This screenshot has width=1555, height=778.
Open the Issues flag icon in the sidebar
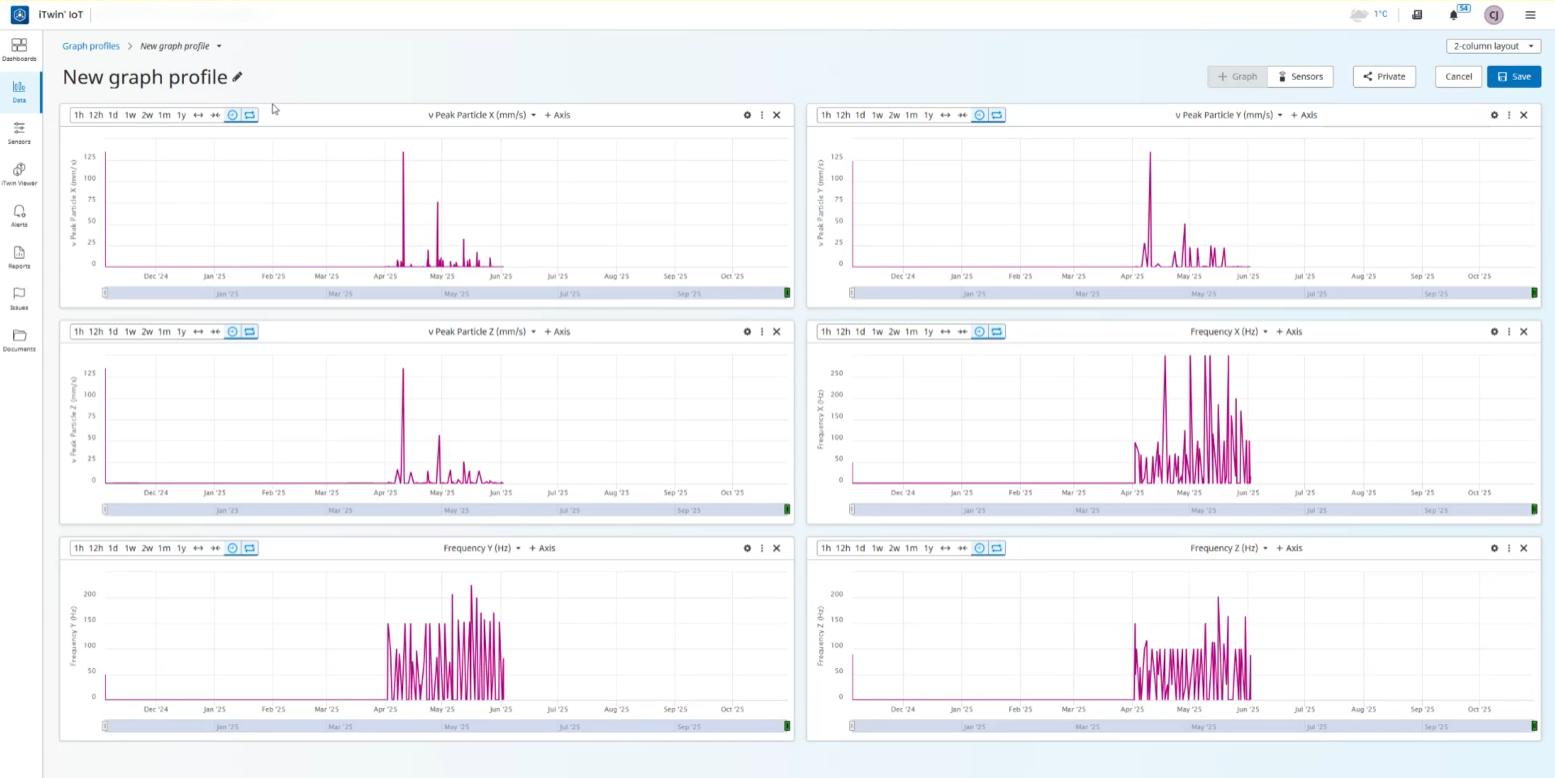(x=19, y=296)
